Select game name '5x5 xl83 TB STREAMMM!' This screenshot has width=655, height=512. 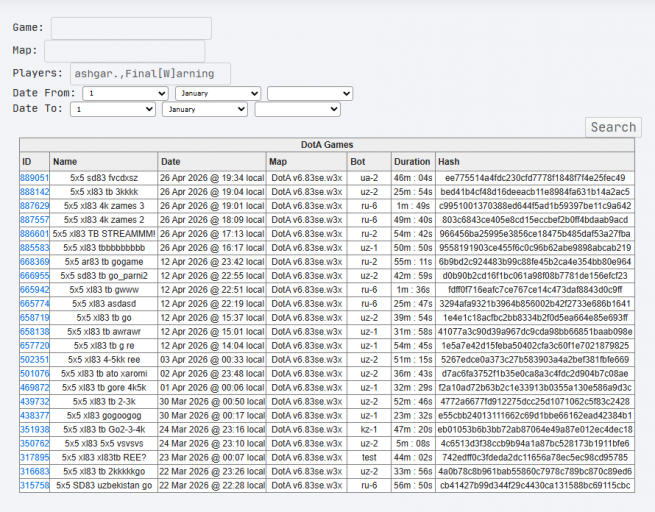pos(104,234)
